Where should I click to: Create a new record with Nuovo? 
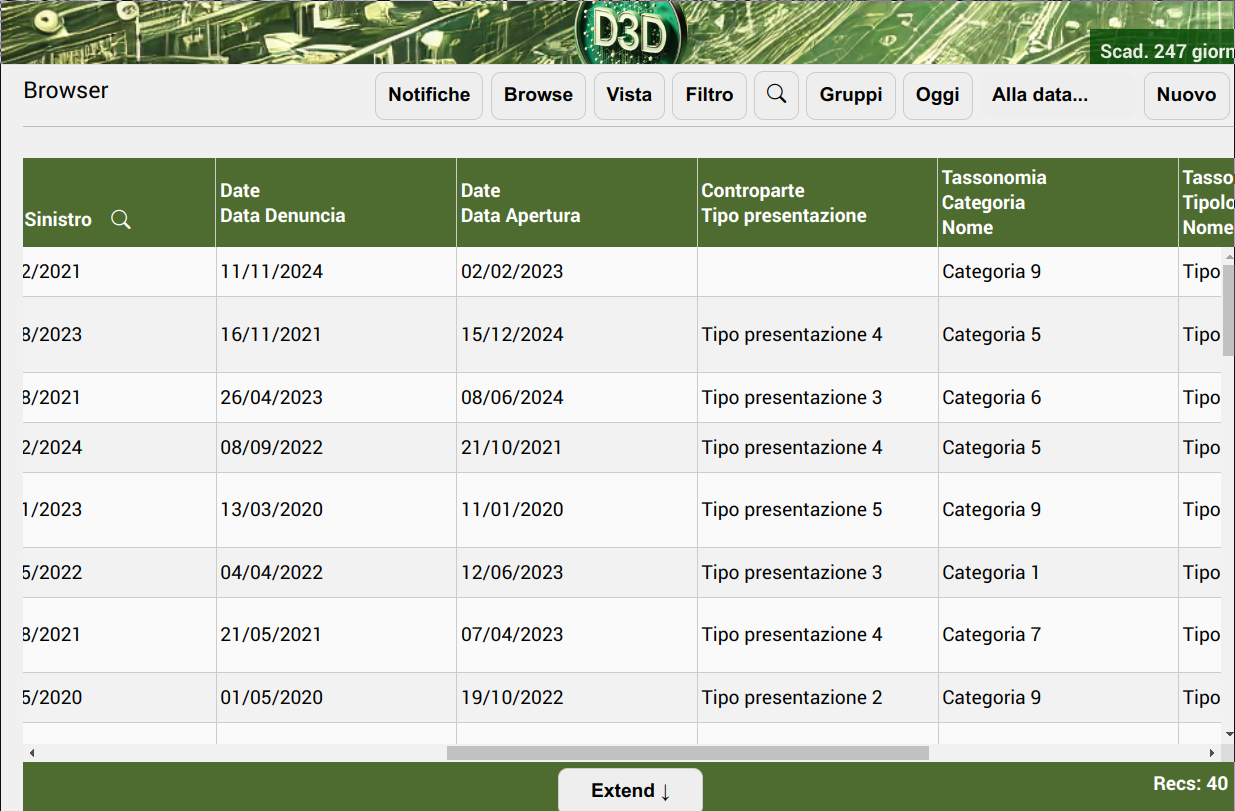click(1186, 95)
